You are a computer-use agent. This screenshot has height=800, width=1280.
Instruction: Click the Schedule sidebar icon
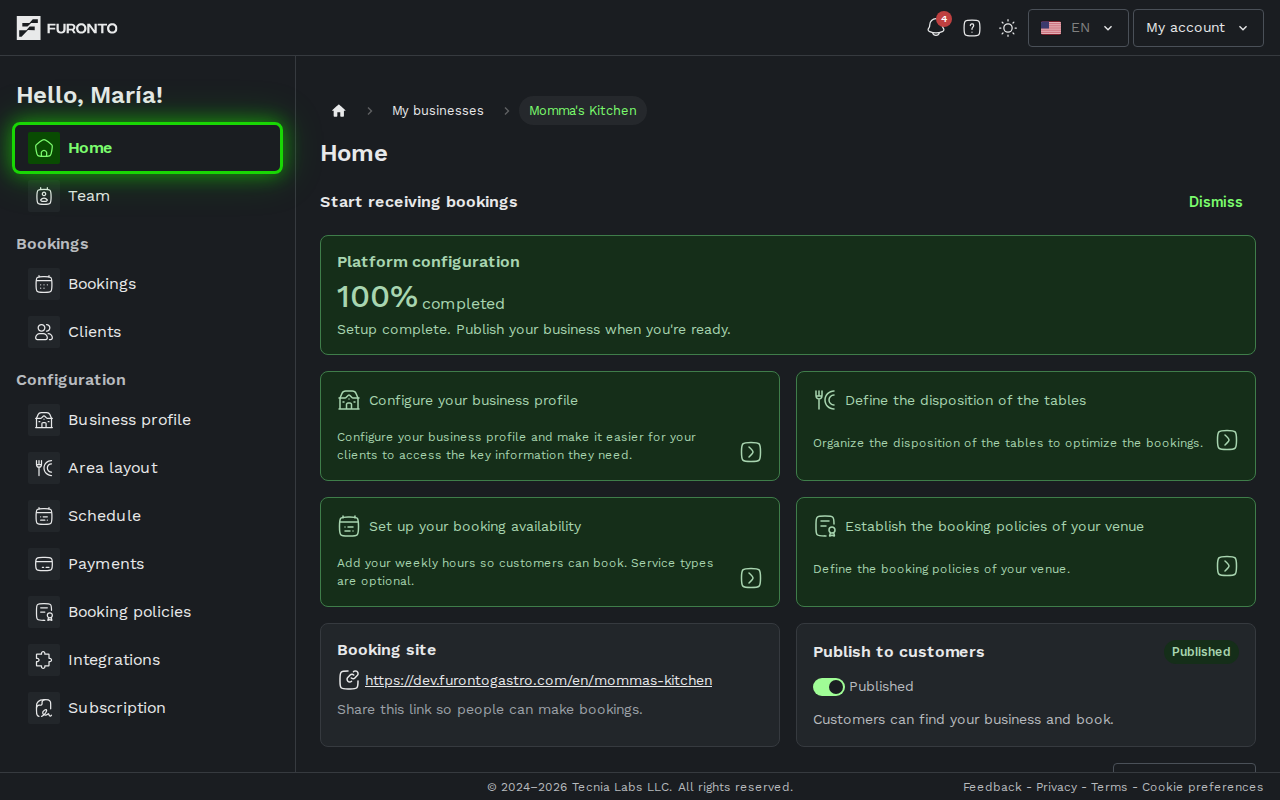pyautogui.click(x=44, y=516)
